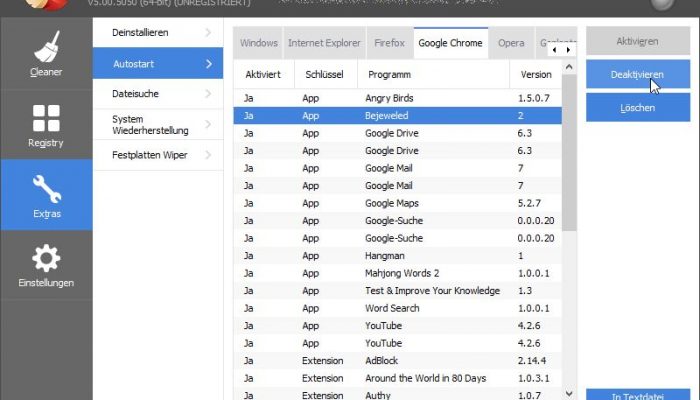Open the Registry section grid icon
The height and width of the screenshot is (400, 700).
(x=46, y=118)
